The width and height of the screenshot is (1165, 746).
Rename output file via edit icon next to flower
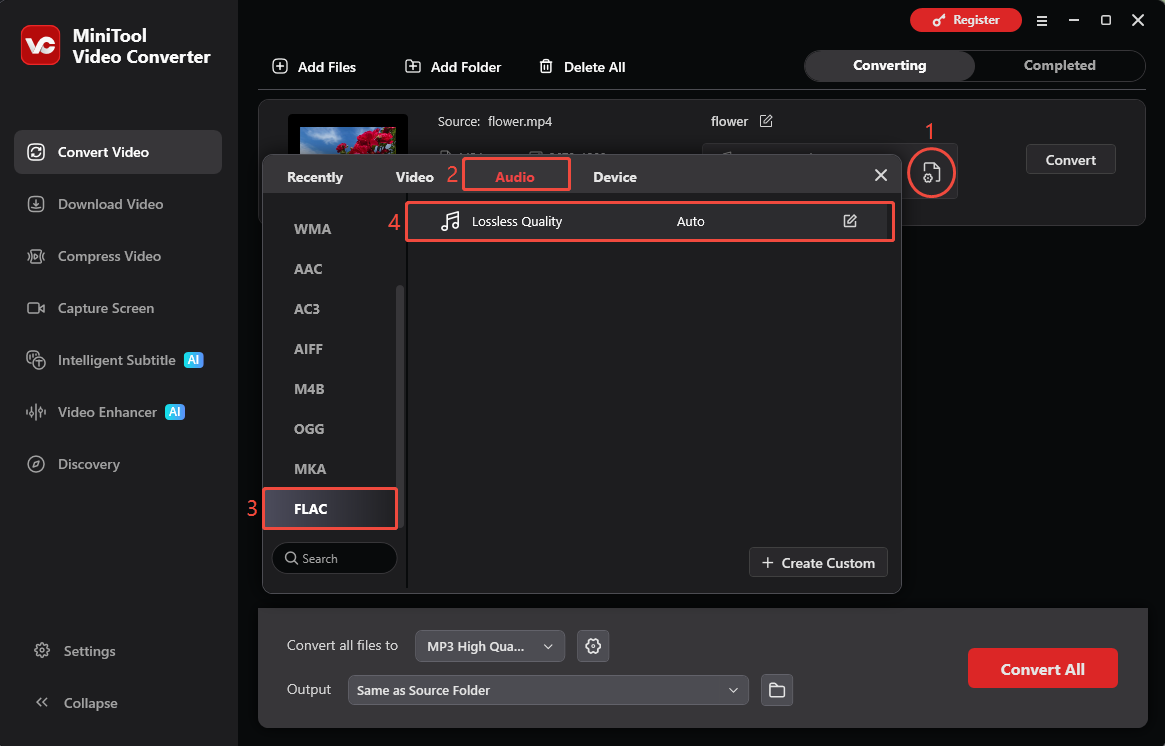[x=766, y=121]
